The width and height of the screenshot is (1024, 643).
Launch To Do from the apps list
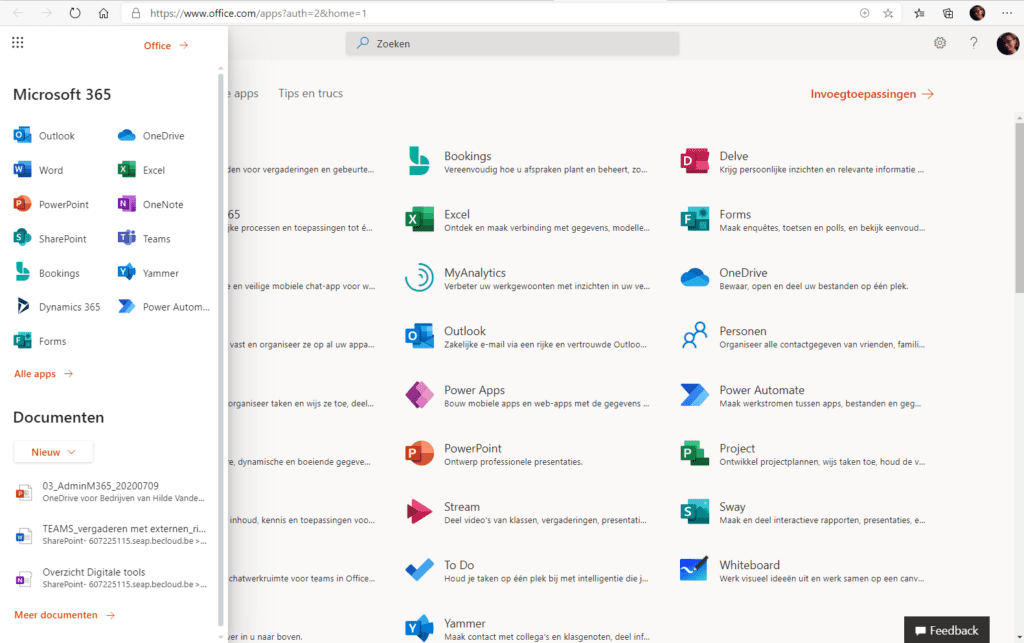(527, 571)
